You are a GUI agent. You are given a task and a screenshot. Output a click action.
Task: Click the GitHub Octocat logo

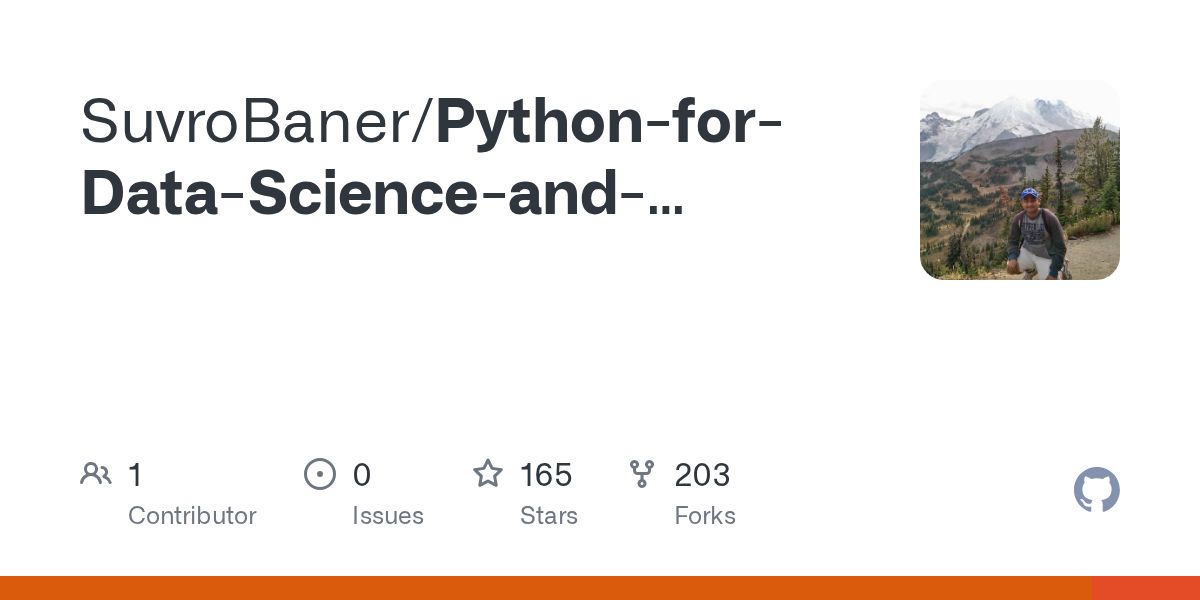click(x=1096, y=490)
